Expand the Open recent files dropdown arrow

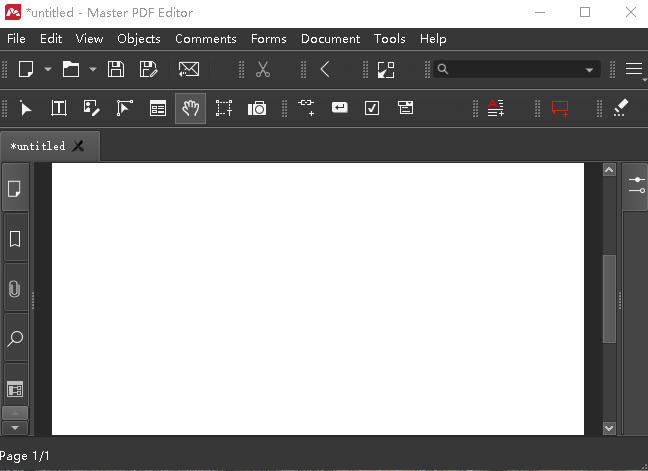pos(93,69)
